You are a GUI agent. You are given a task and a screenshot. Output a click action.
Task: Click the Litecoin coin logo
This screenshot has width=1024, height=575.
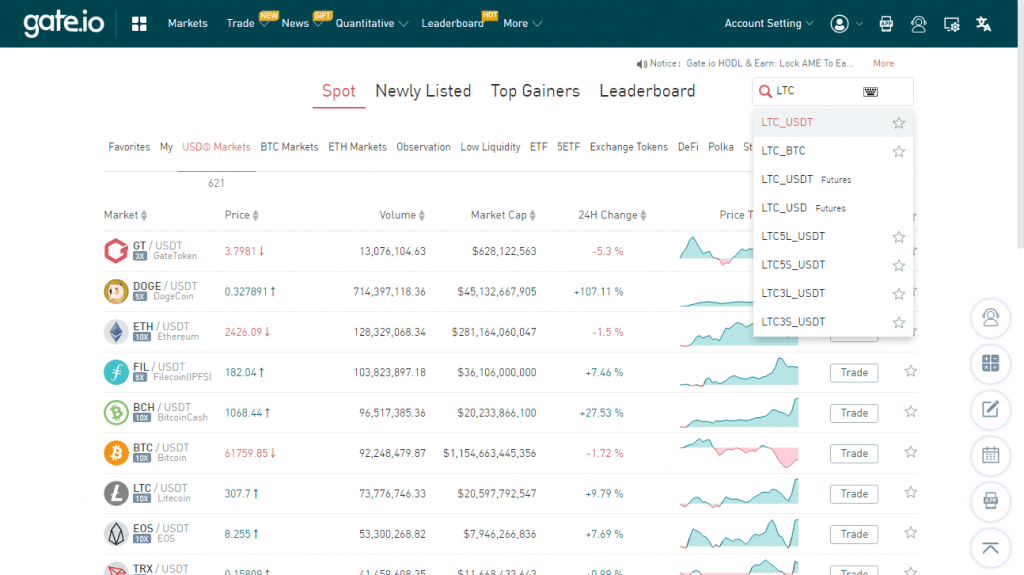[116, 493]
